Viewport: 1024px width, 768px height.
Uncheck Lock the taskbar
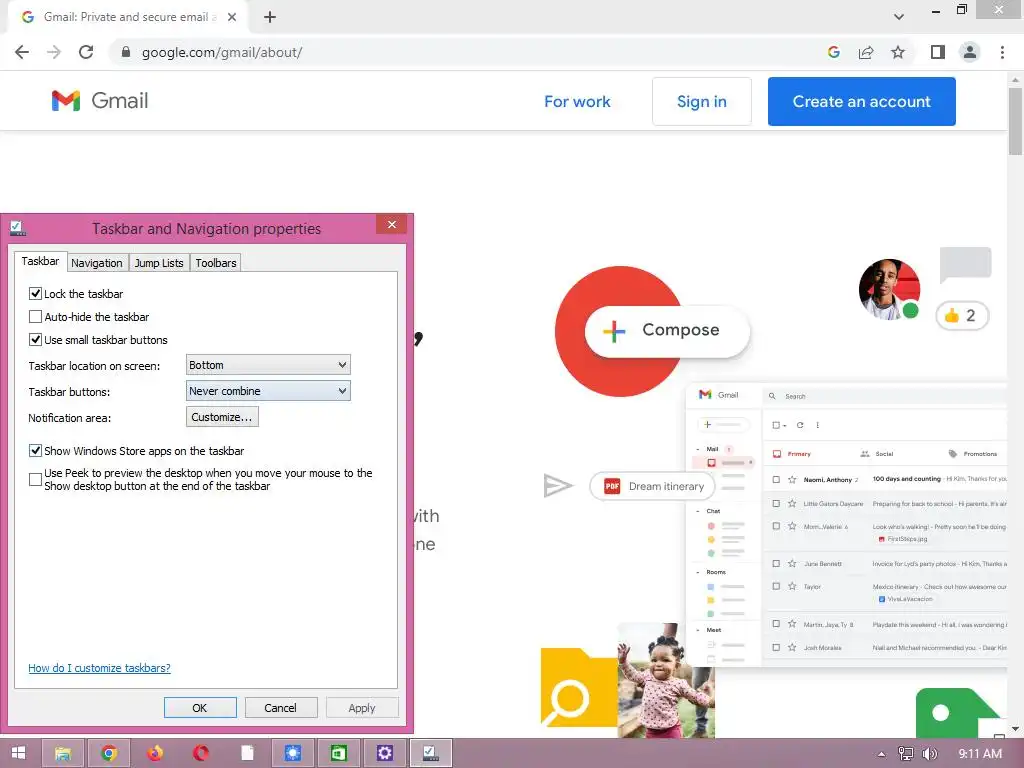click(35, 294)
